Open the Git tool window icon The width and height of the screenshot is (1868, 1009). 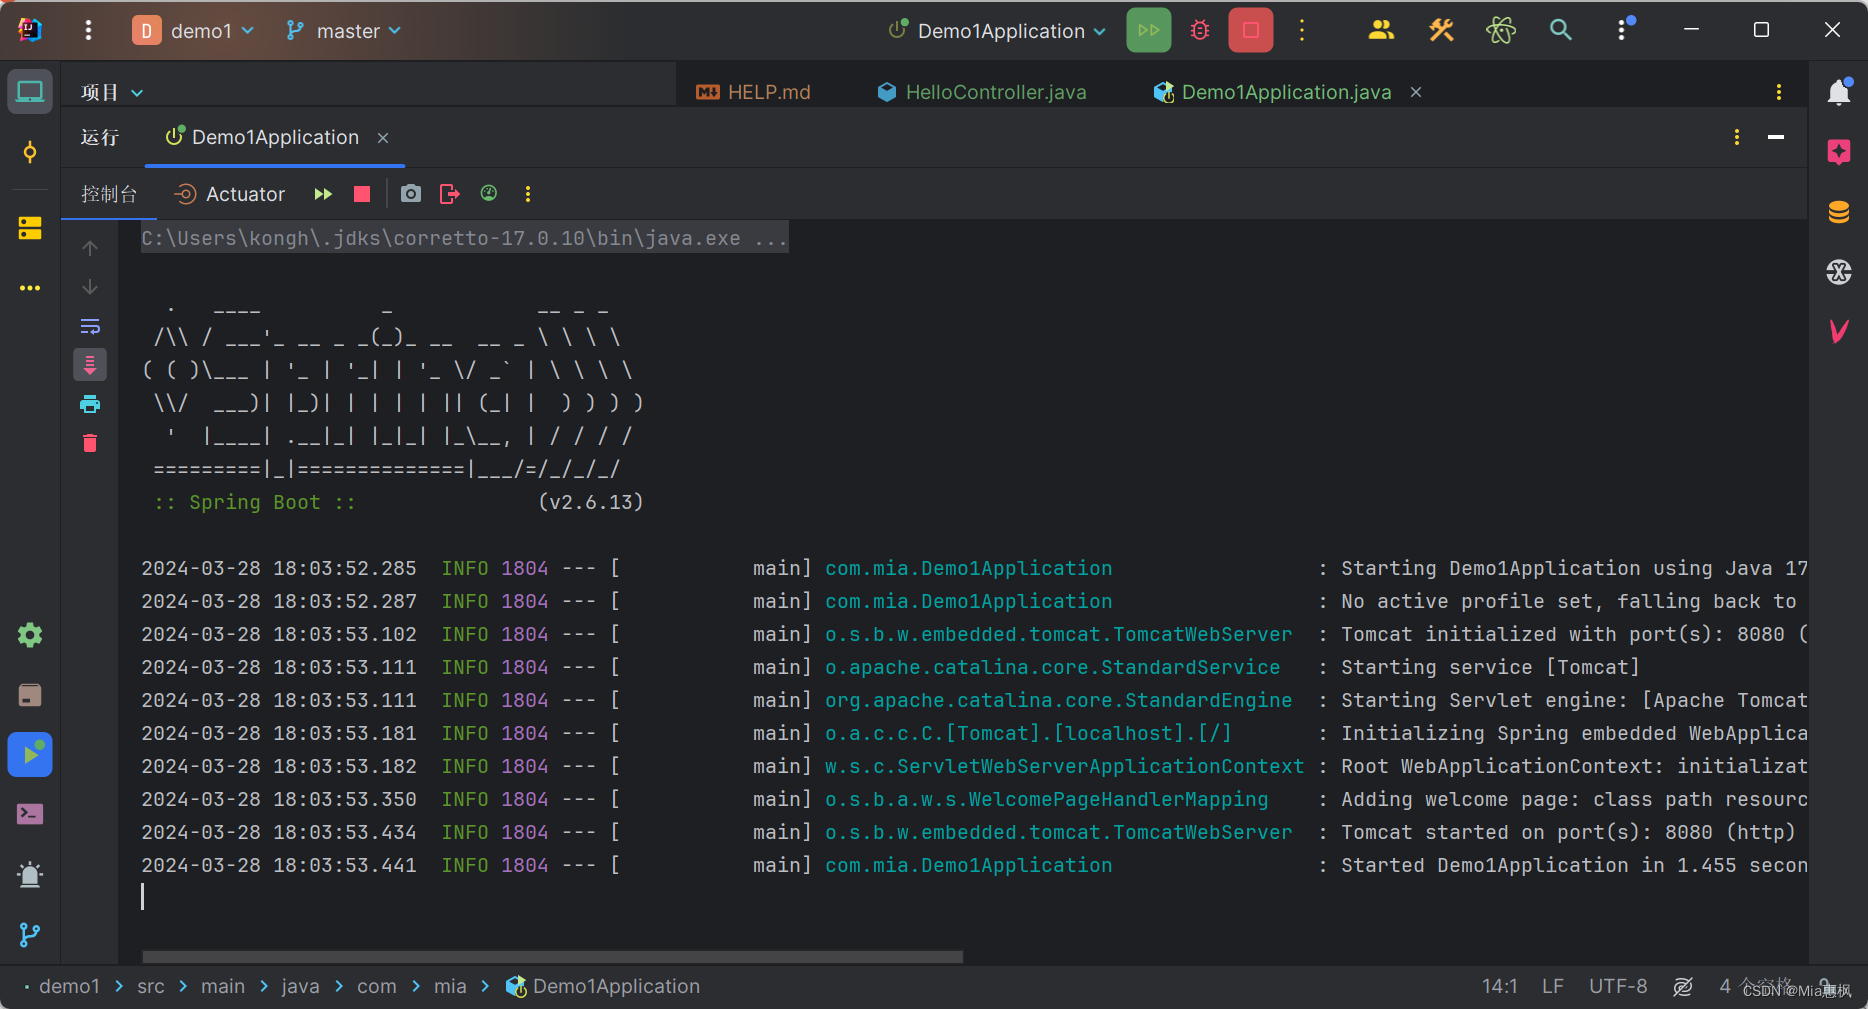pos(30,935)
